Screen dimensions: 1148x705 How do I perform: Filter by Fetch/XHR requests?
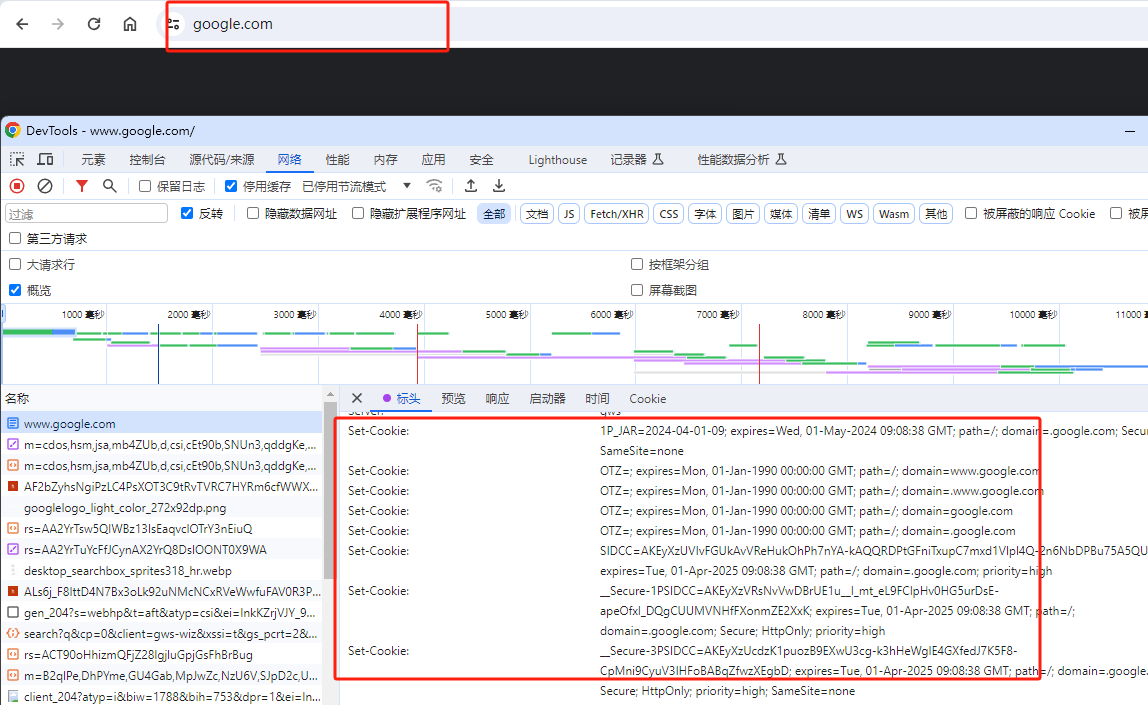click(x=616, y=214)
